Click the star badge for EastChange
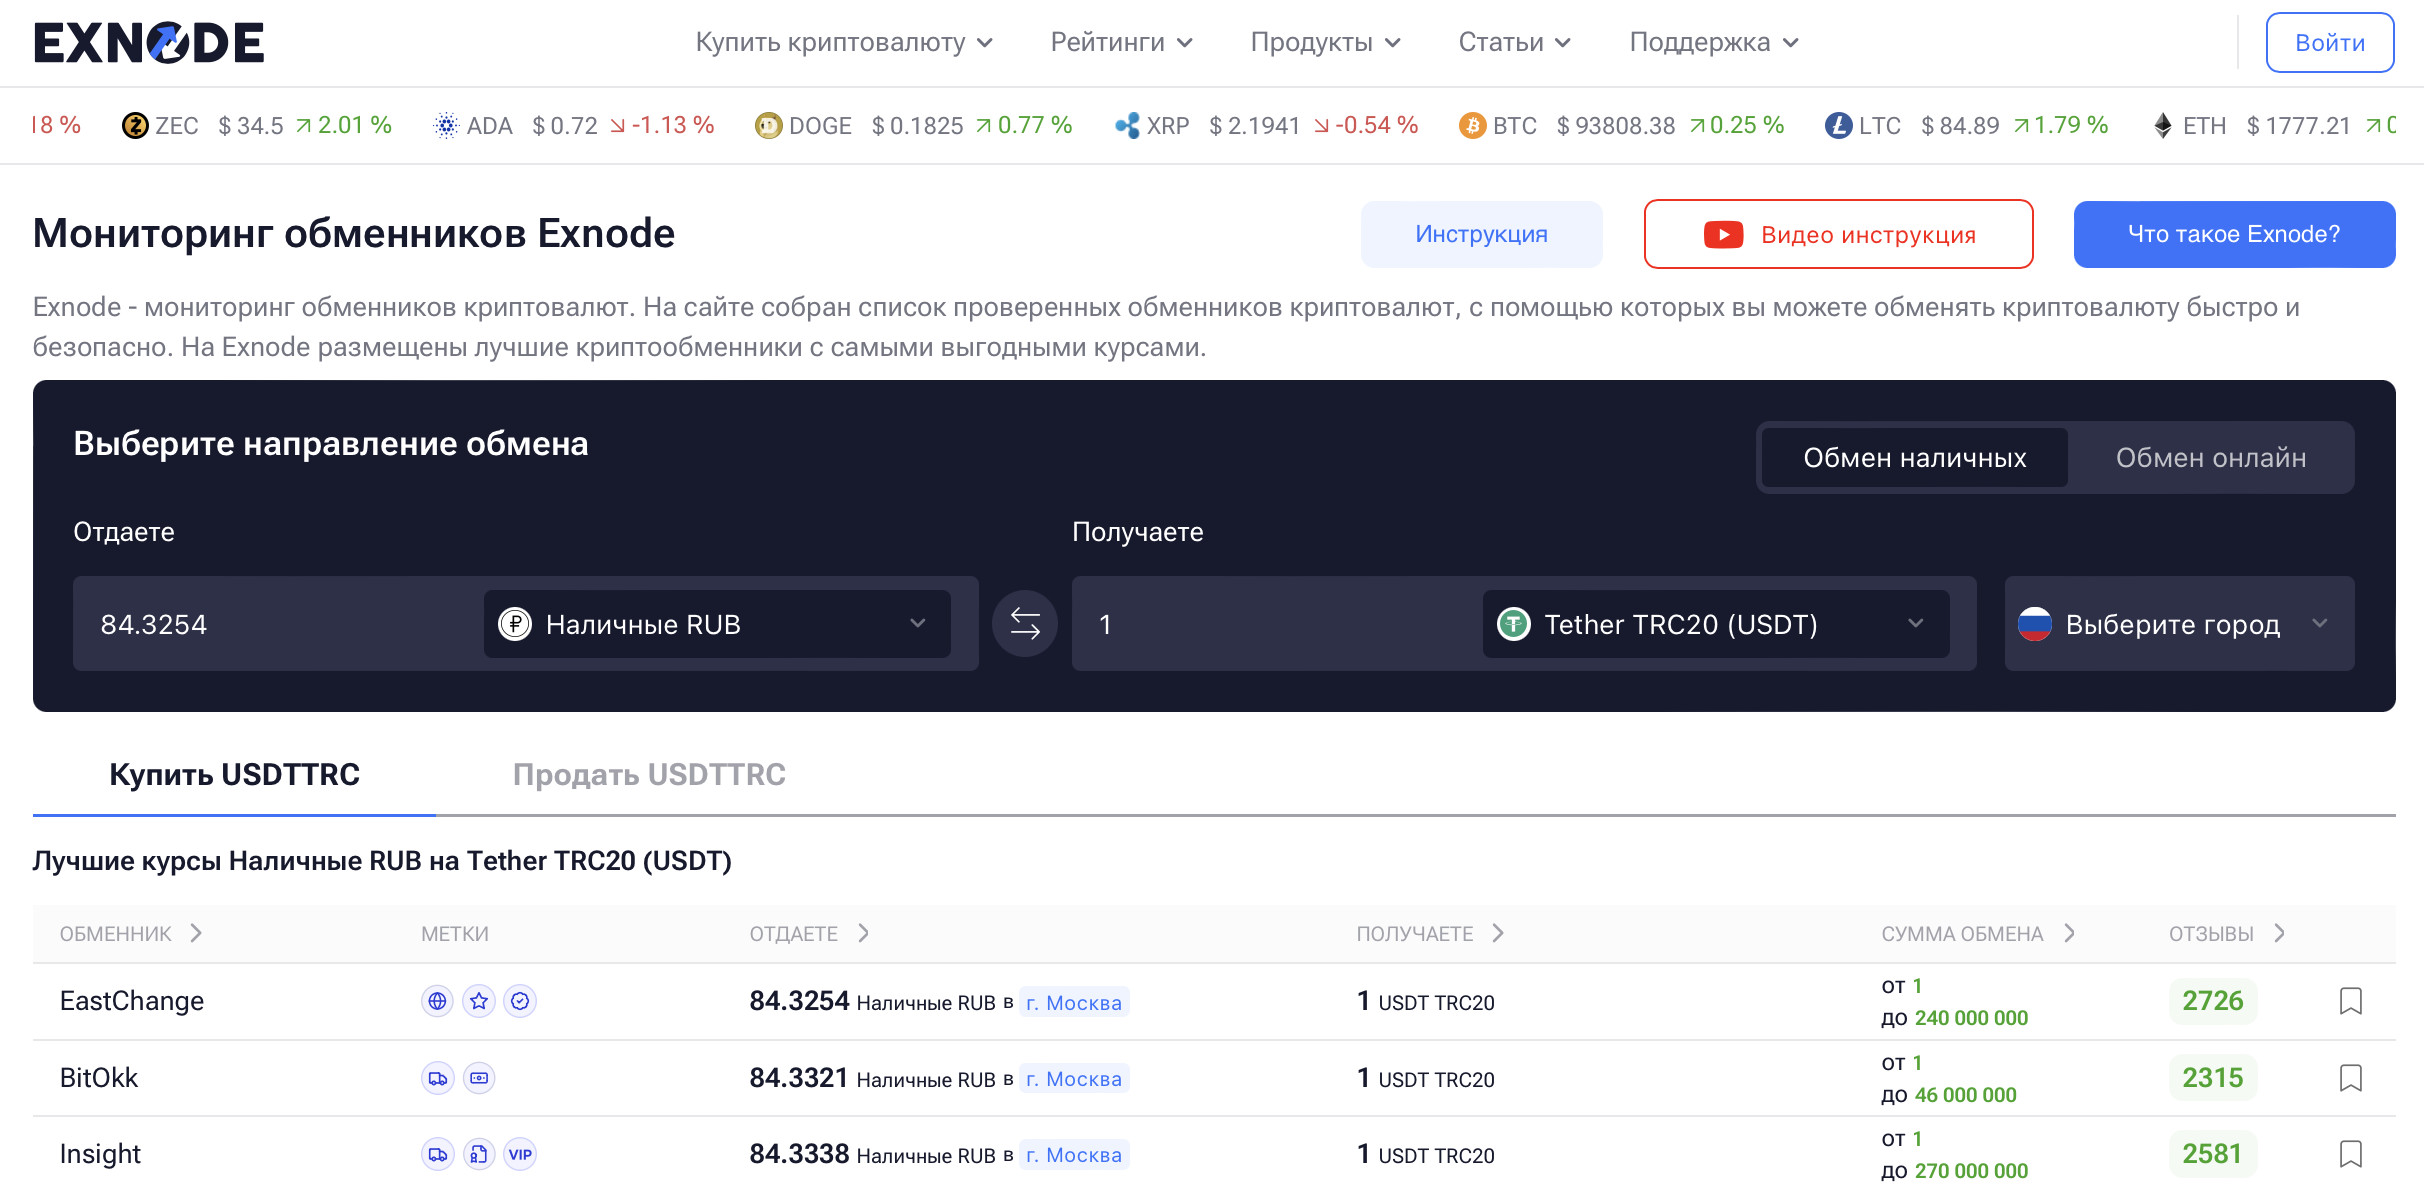Screen dimensions: 2424x1188 click(479, 1001)
